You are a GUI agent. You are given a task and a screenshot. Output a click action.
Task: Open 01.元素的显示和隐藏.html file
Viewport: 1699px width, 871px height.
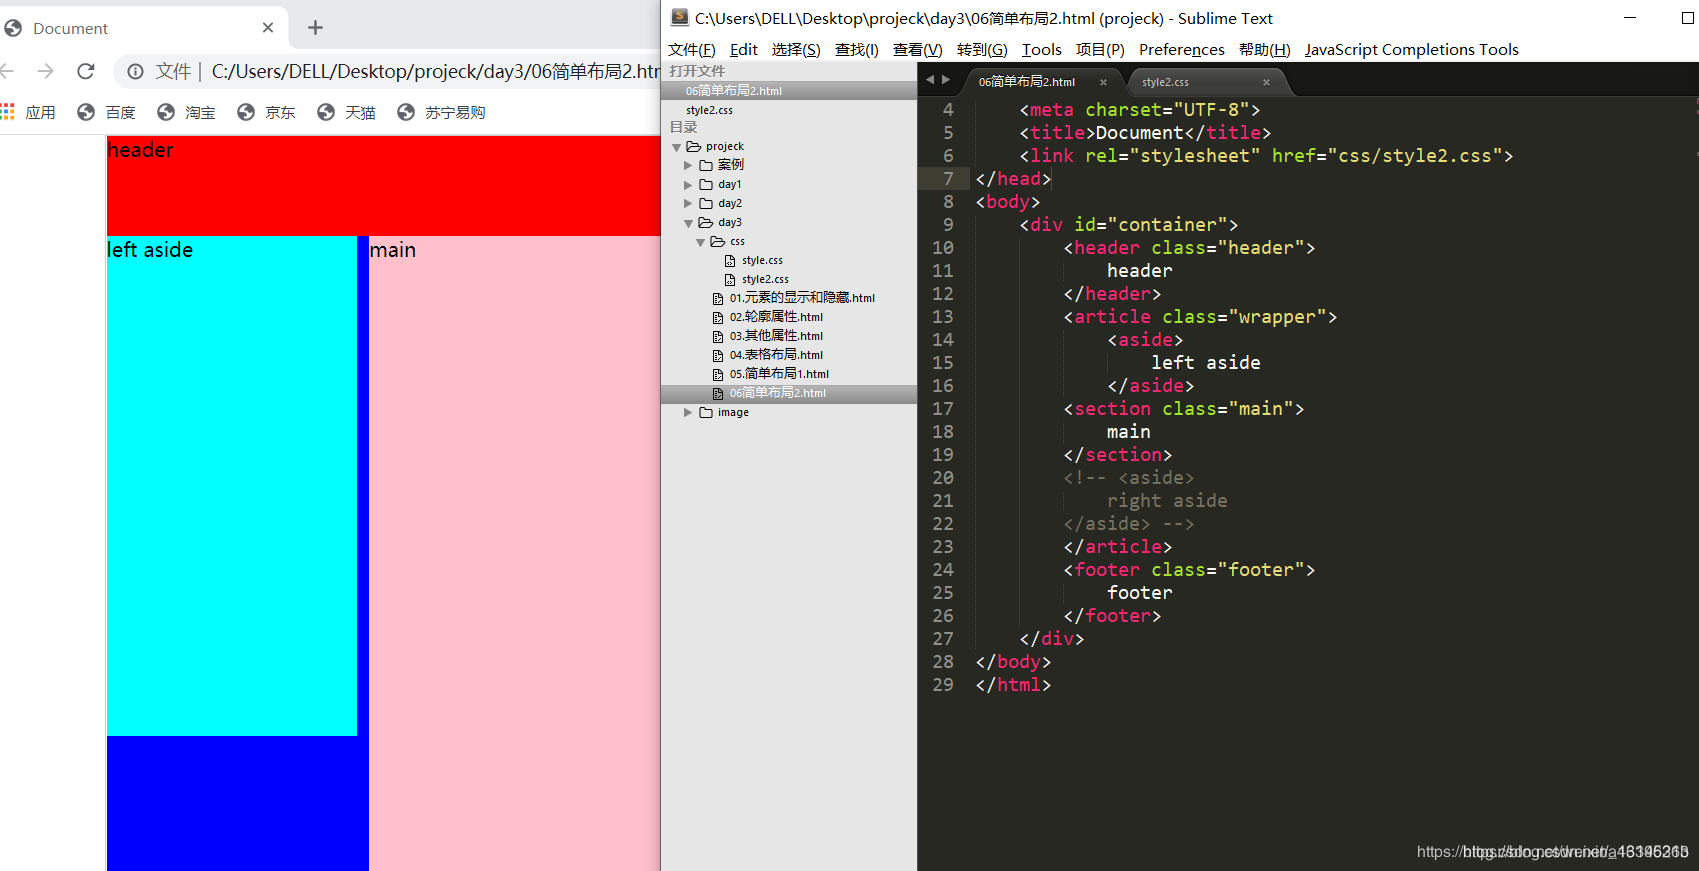[x=802, y=298]
